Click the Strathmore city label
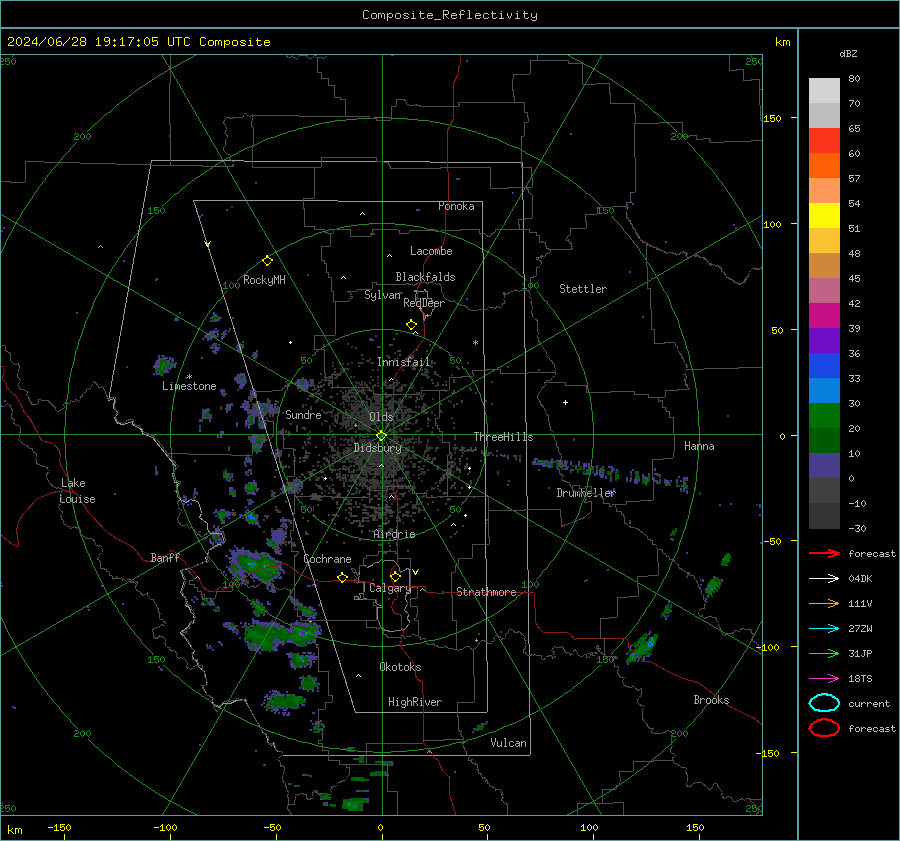The image size is (900, 841). click(x=487, y=592)
